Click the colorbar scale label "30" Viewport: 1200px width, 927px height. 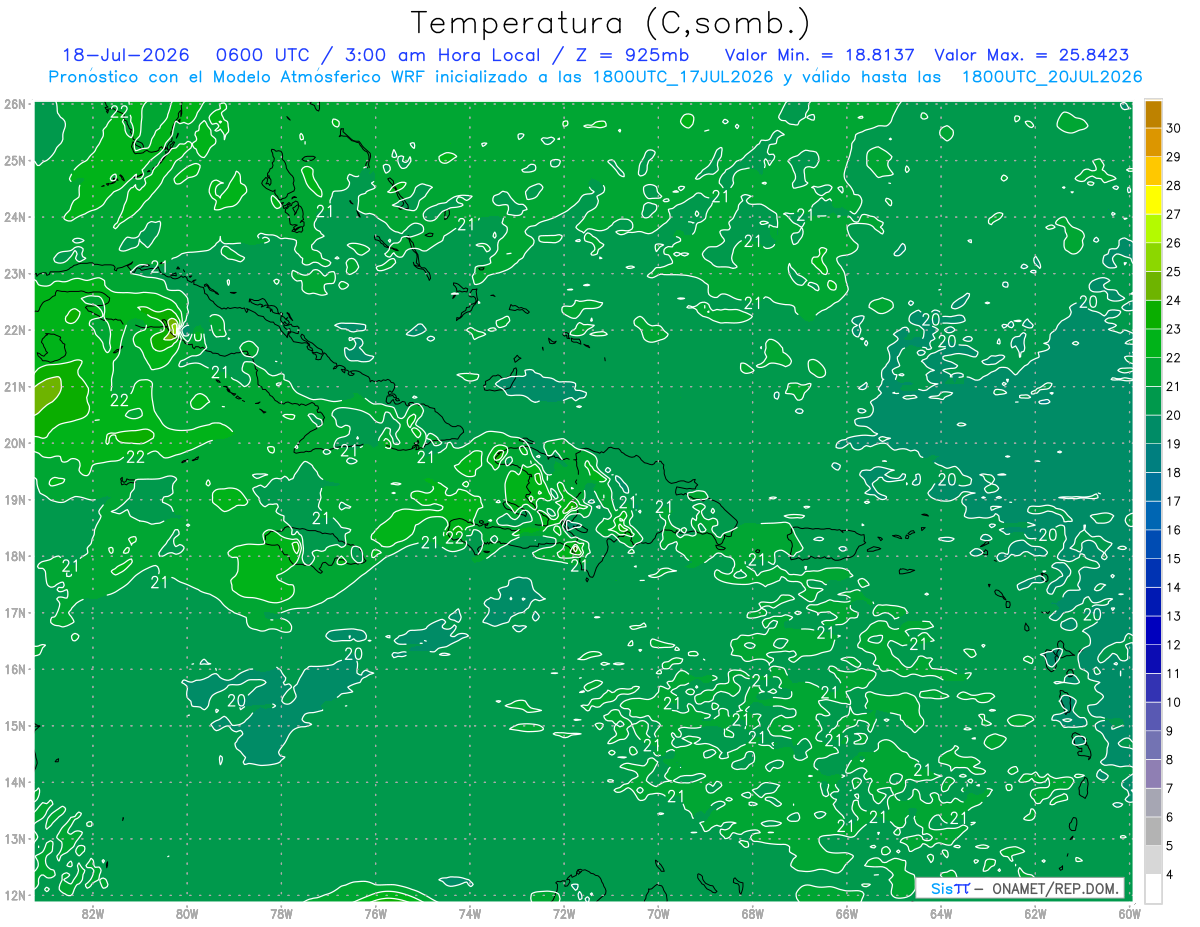tap(1174, 128)
